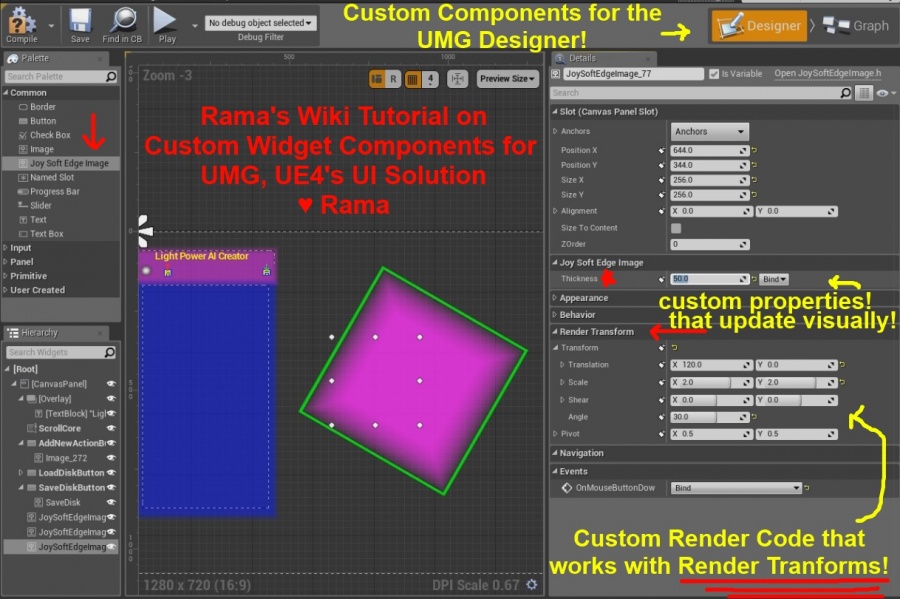Compile the widget blueprint

[x=22, y=26]
